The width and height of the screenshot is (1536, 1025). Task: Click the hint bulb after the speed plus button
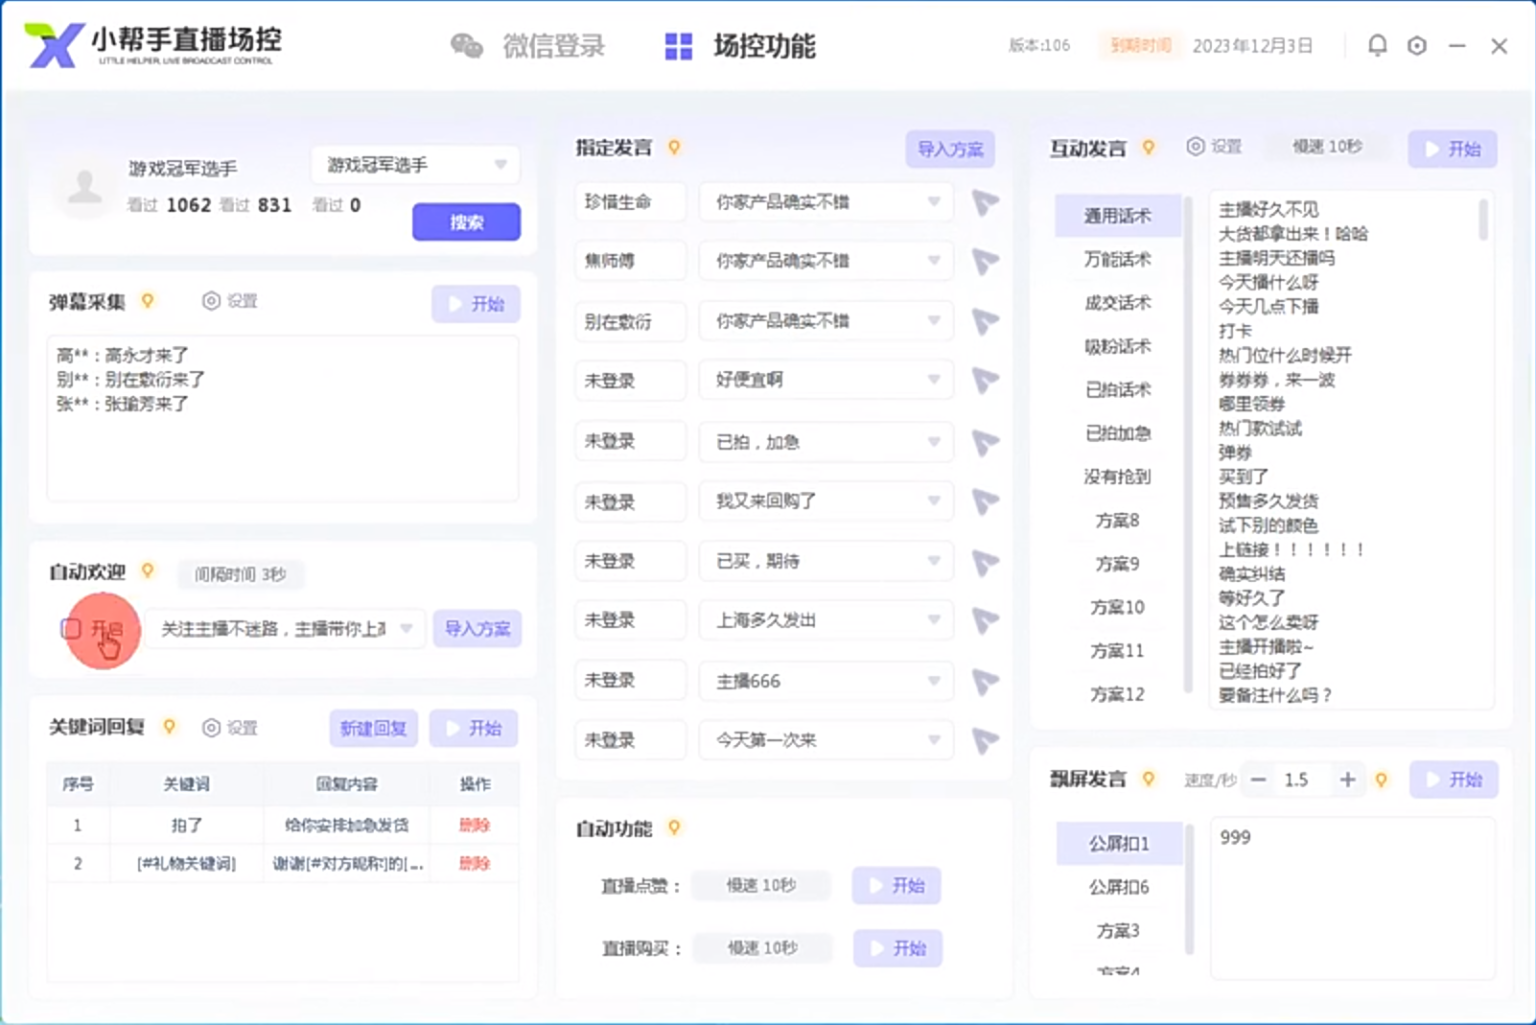pos(1381,779)
